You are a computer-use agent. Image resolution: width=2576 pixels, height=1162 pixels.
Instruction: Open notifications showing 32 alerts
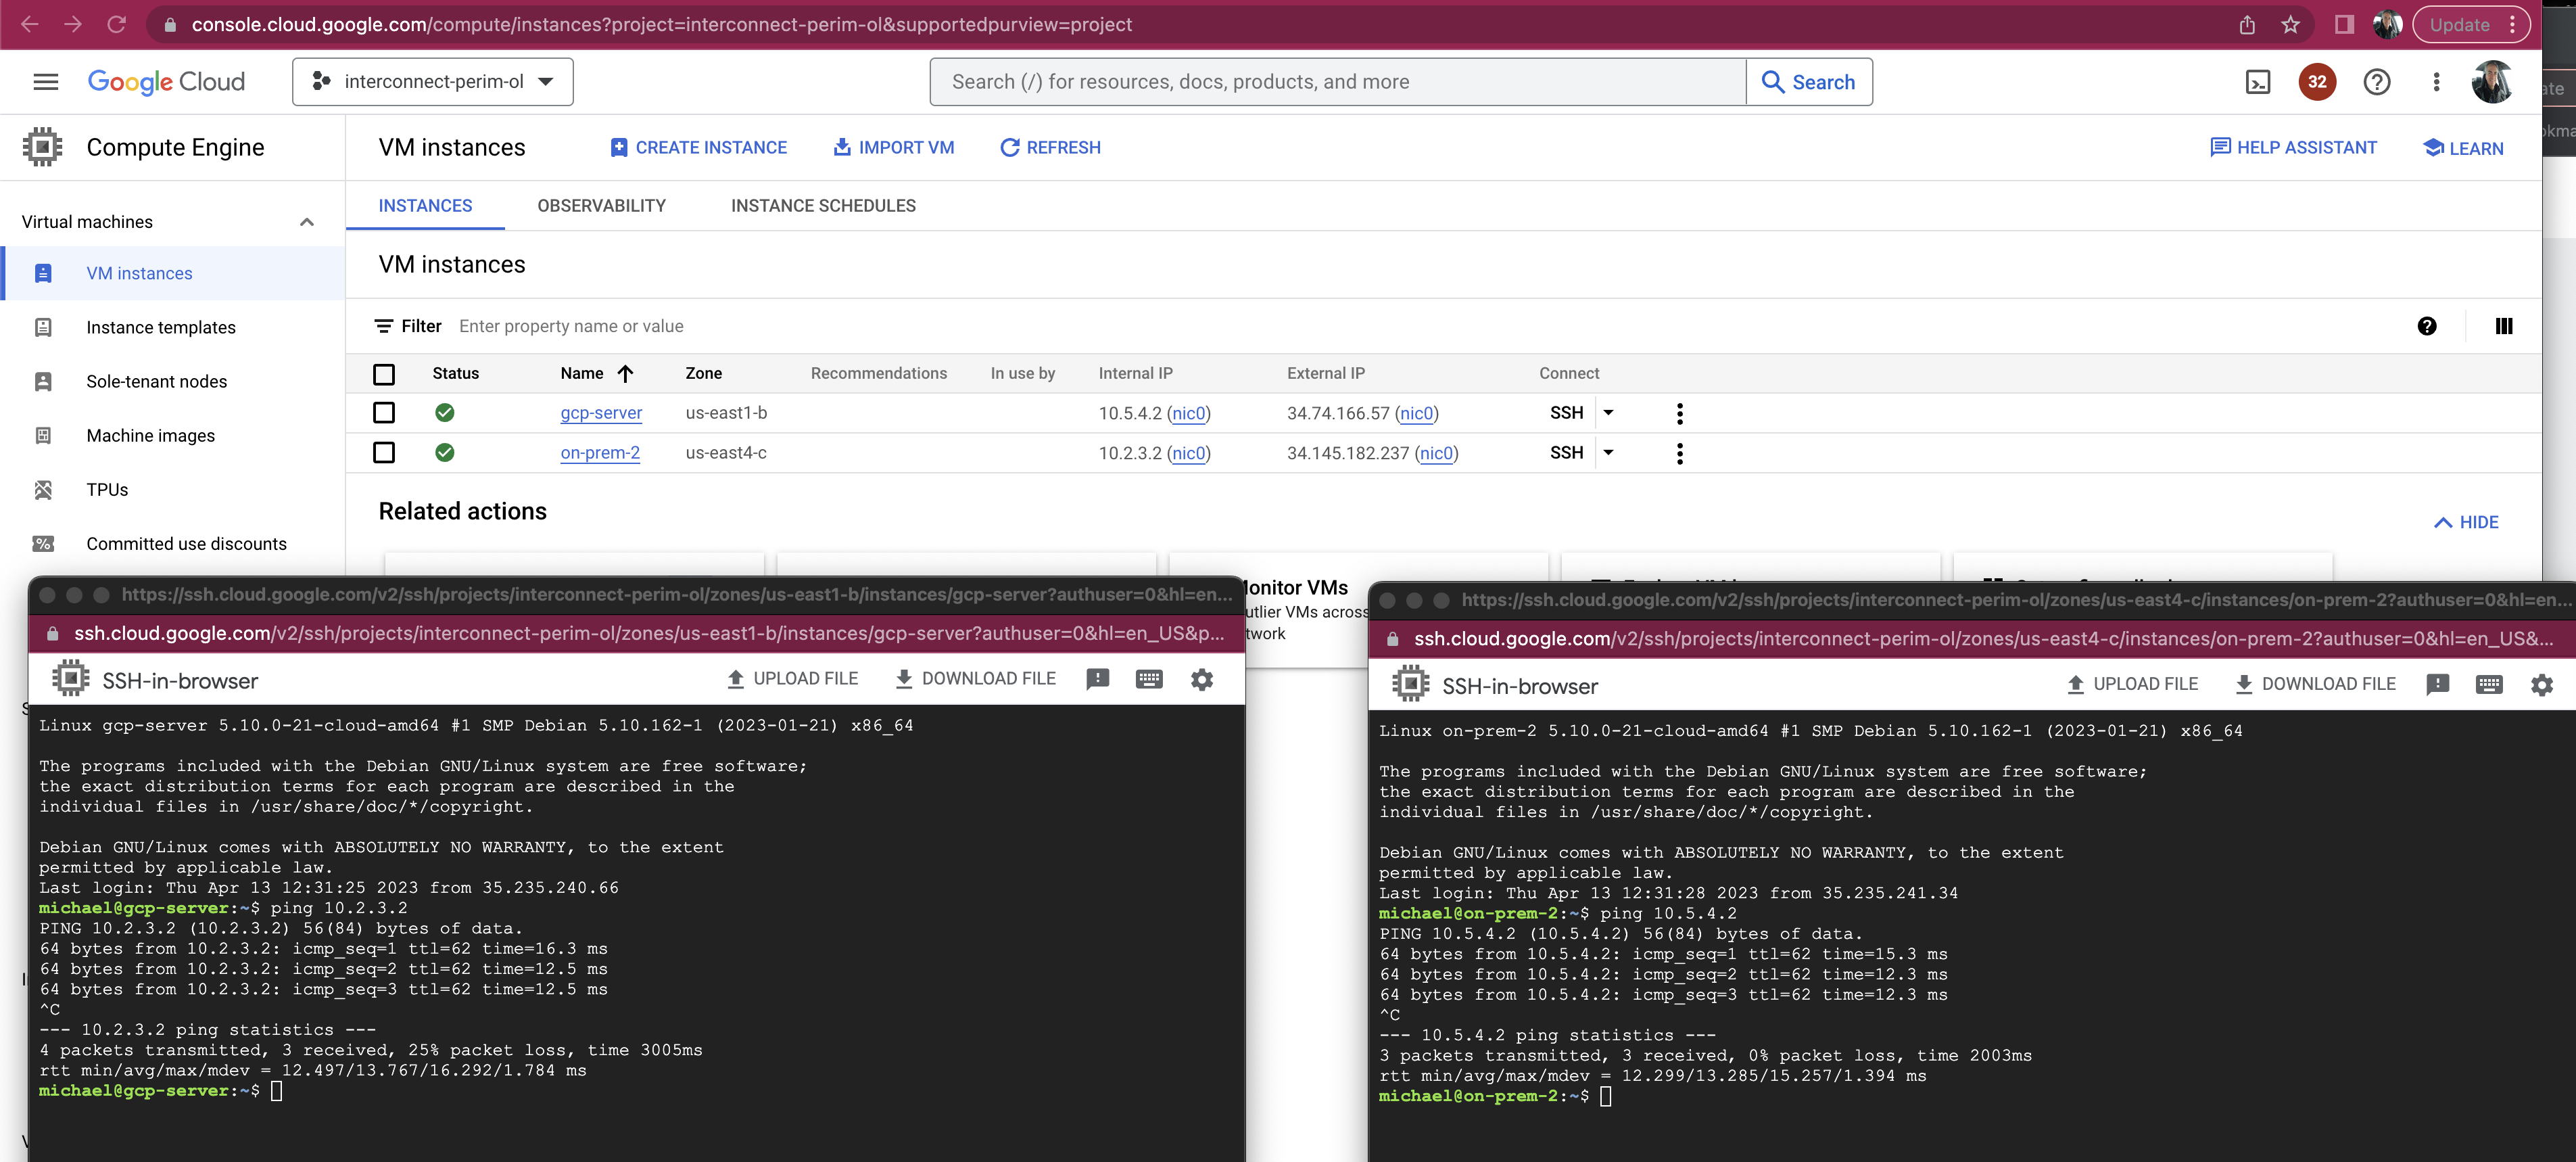click(2317, 82)
